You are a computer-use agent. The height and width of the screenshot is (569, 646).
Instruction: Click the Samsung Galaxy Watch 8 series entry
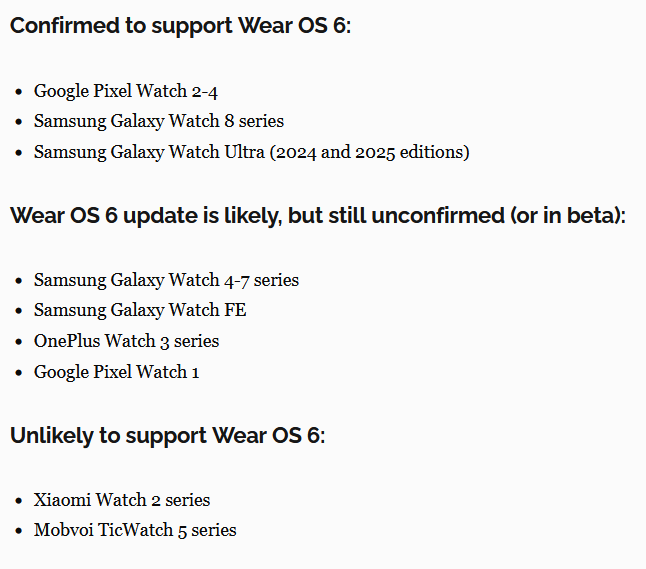159,121
